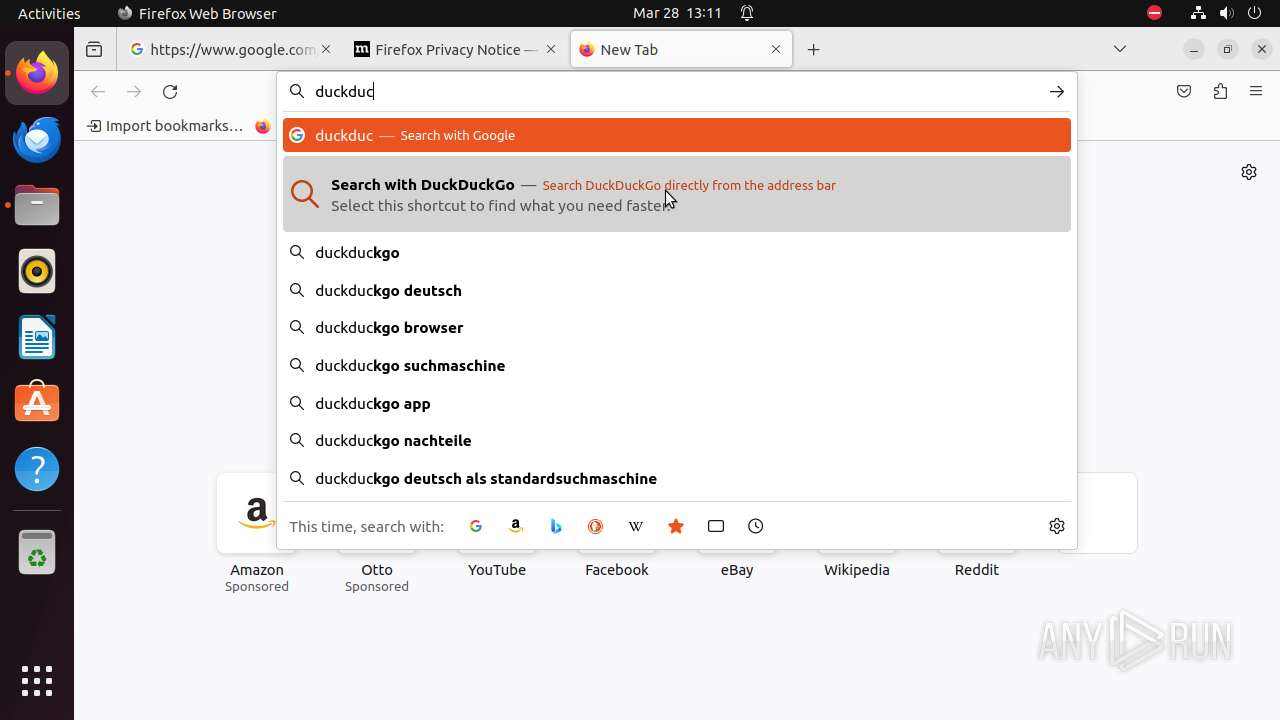
Task: Pick 'duckduckgo deutsch als standardsuchmaschine' suggestion
Action: point(677,479)
